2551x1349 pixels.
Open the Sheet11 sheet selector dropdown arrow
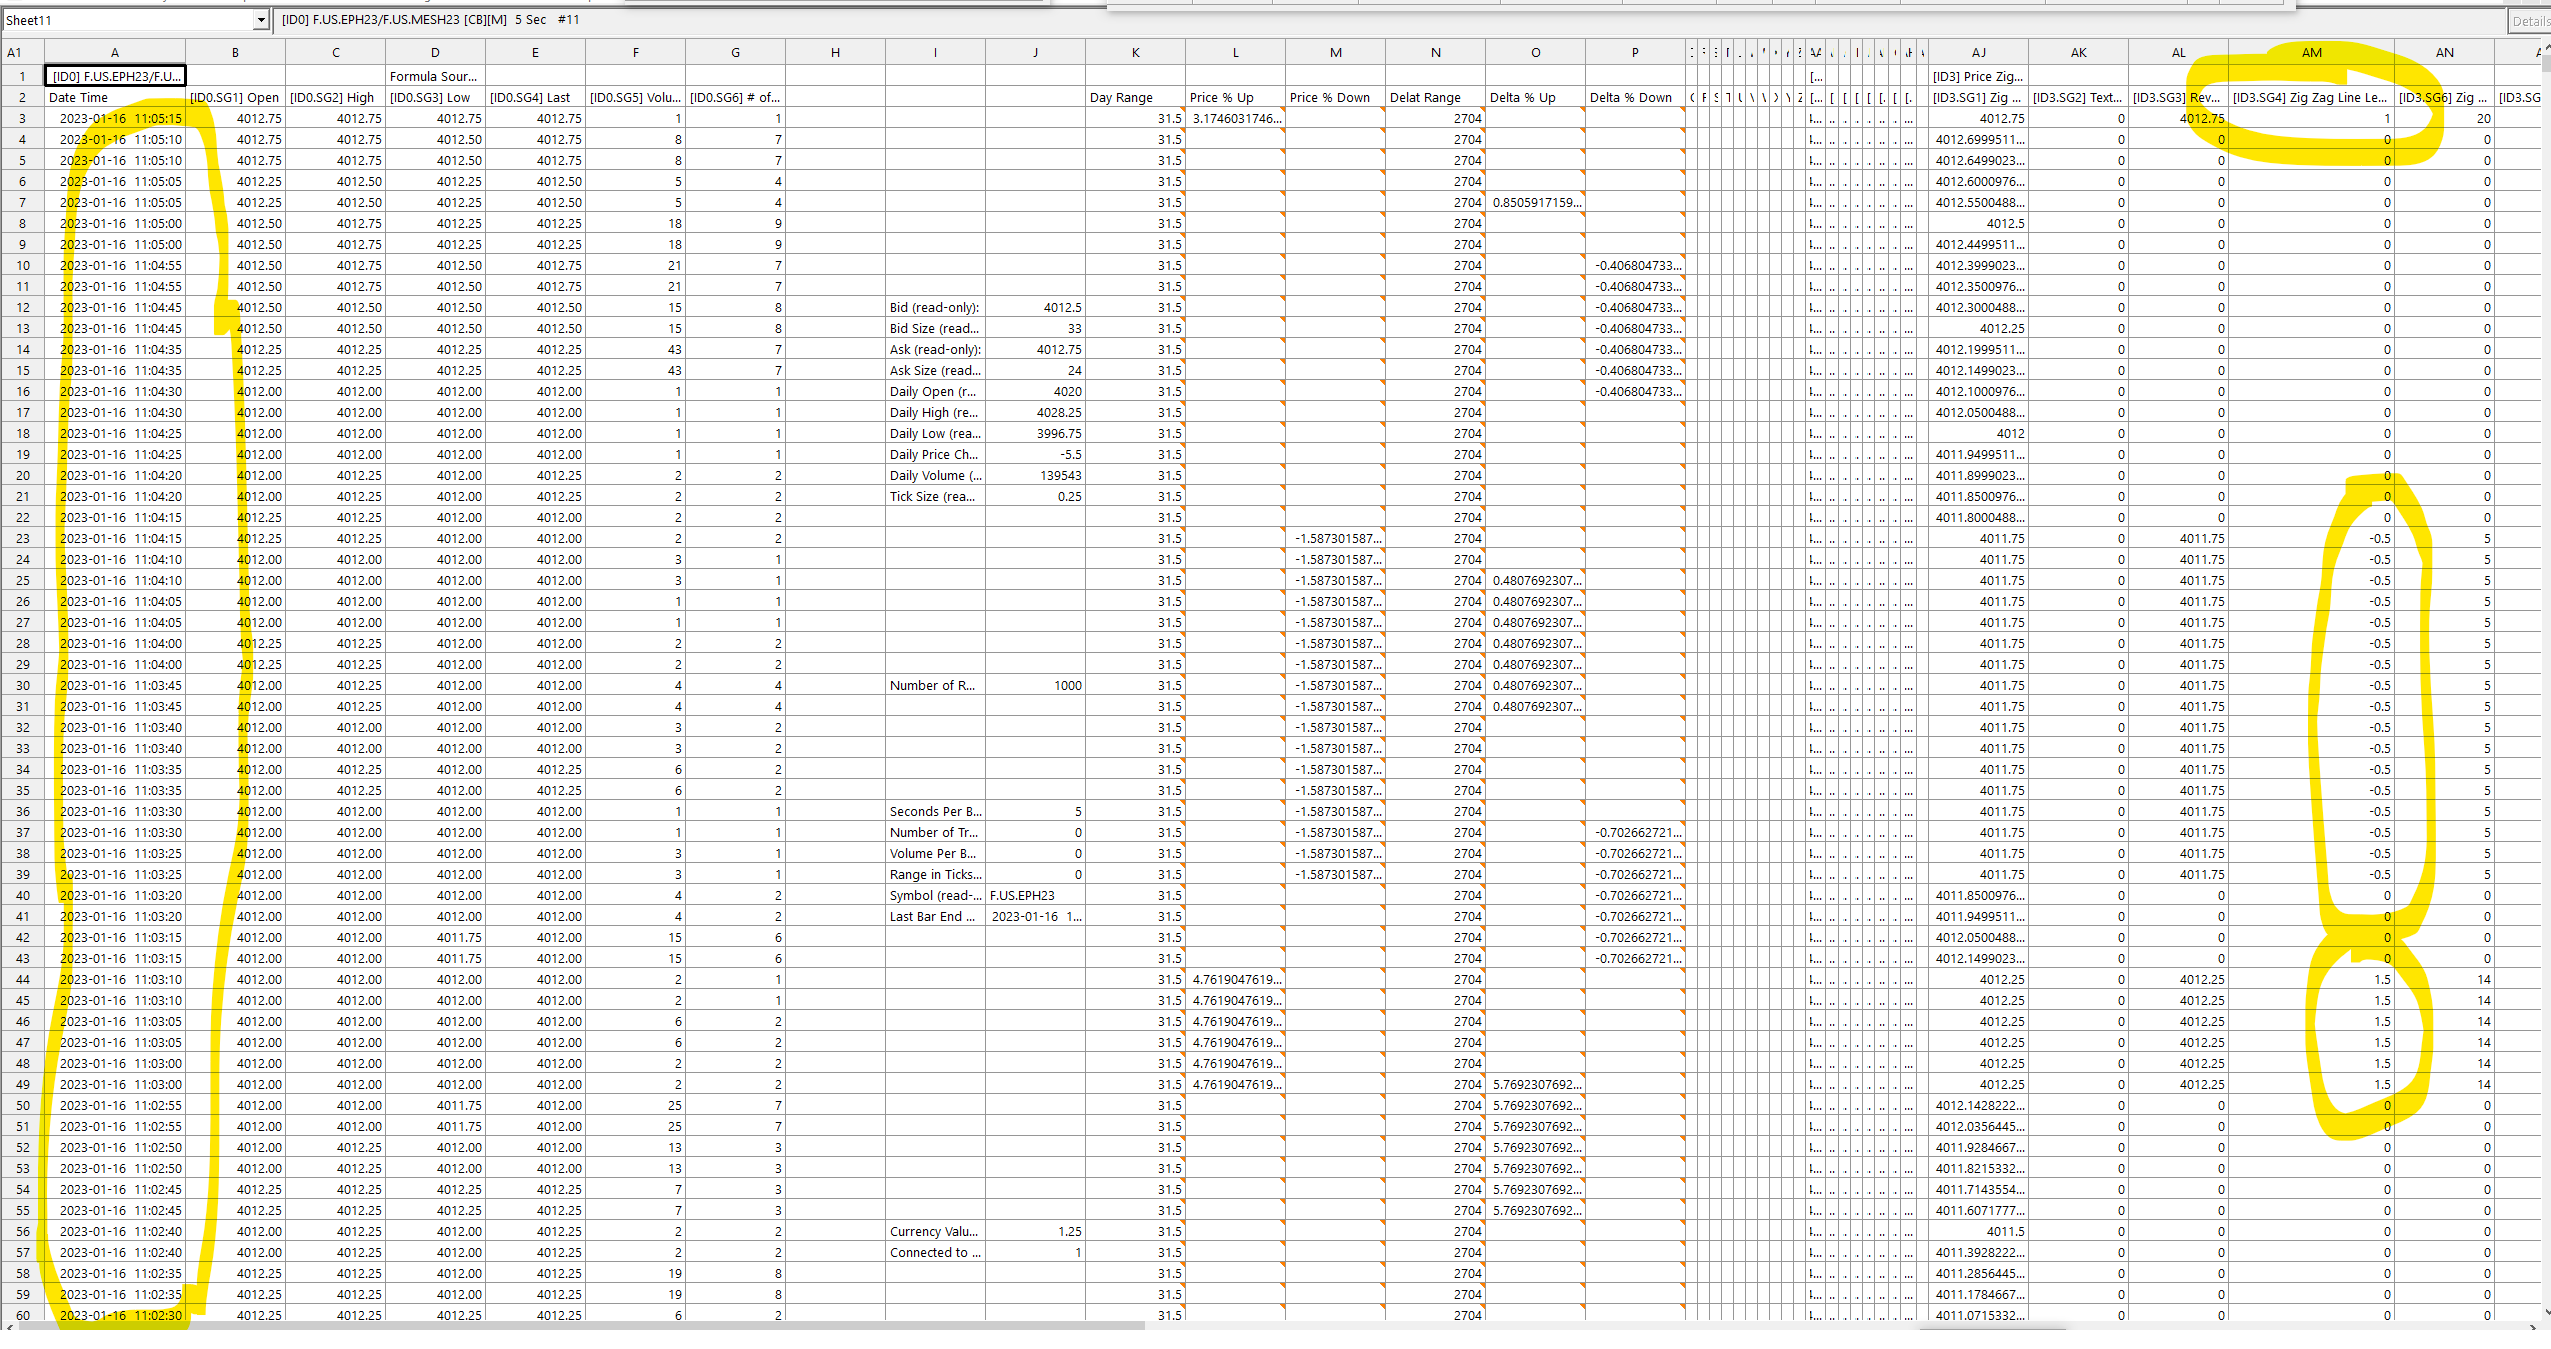261,20
